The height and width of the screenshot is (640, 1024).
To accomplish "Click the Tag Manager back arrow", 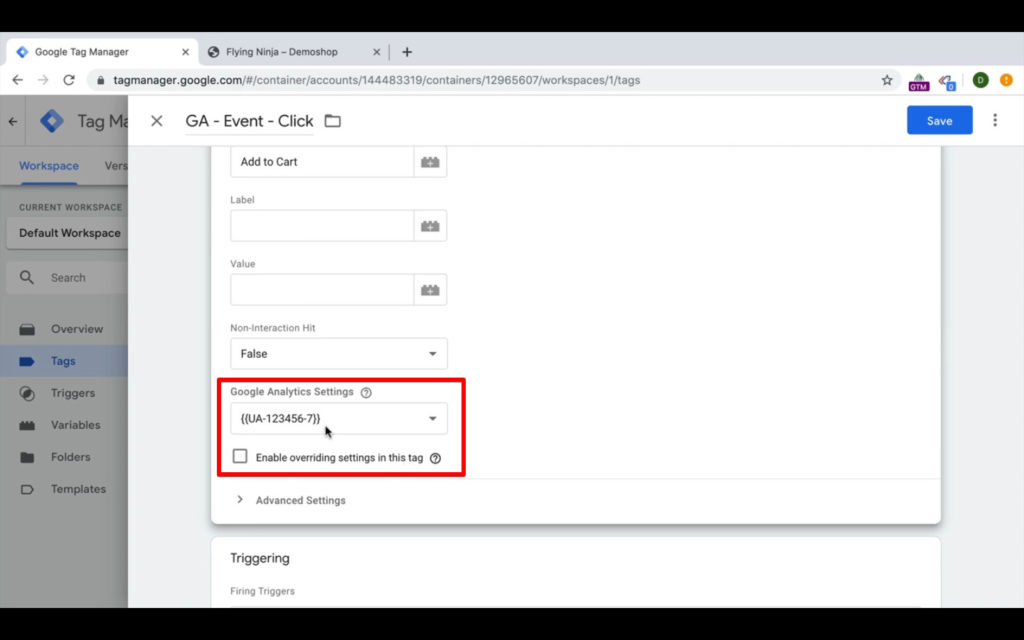I will click(13, 121).
